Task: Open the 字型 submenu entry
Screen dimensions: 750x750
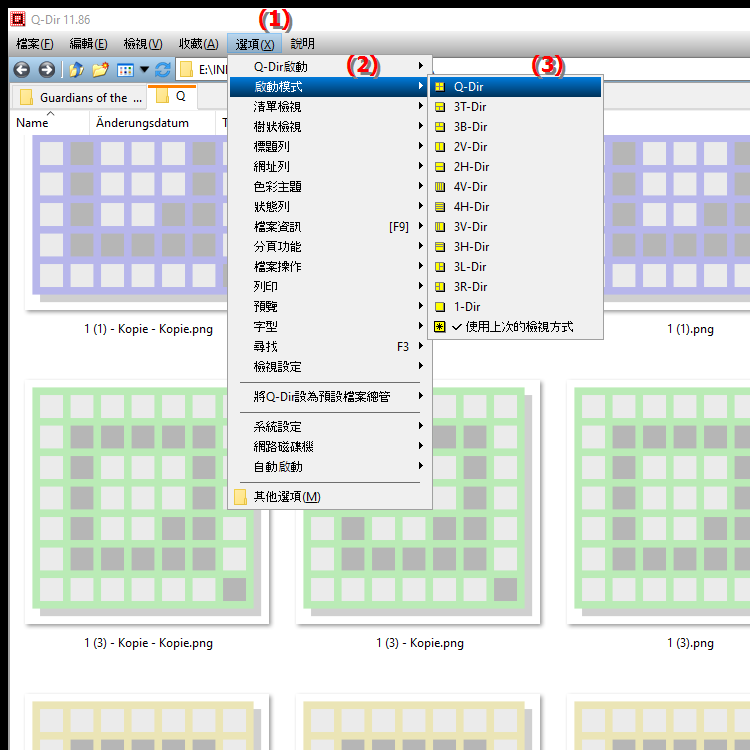Action: (330, 327)
